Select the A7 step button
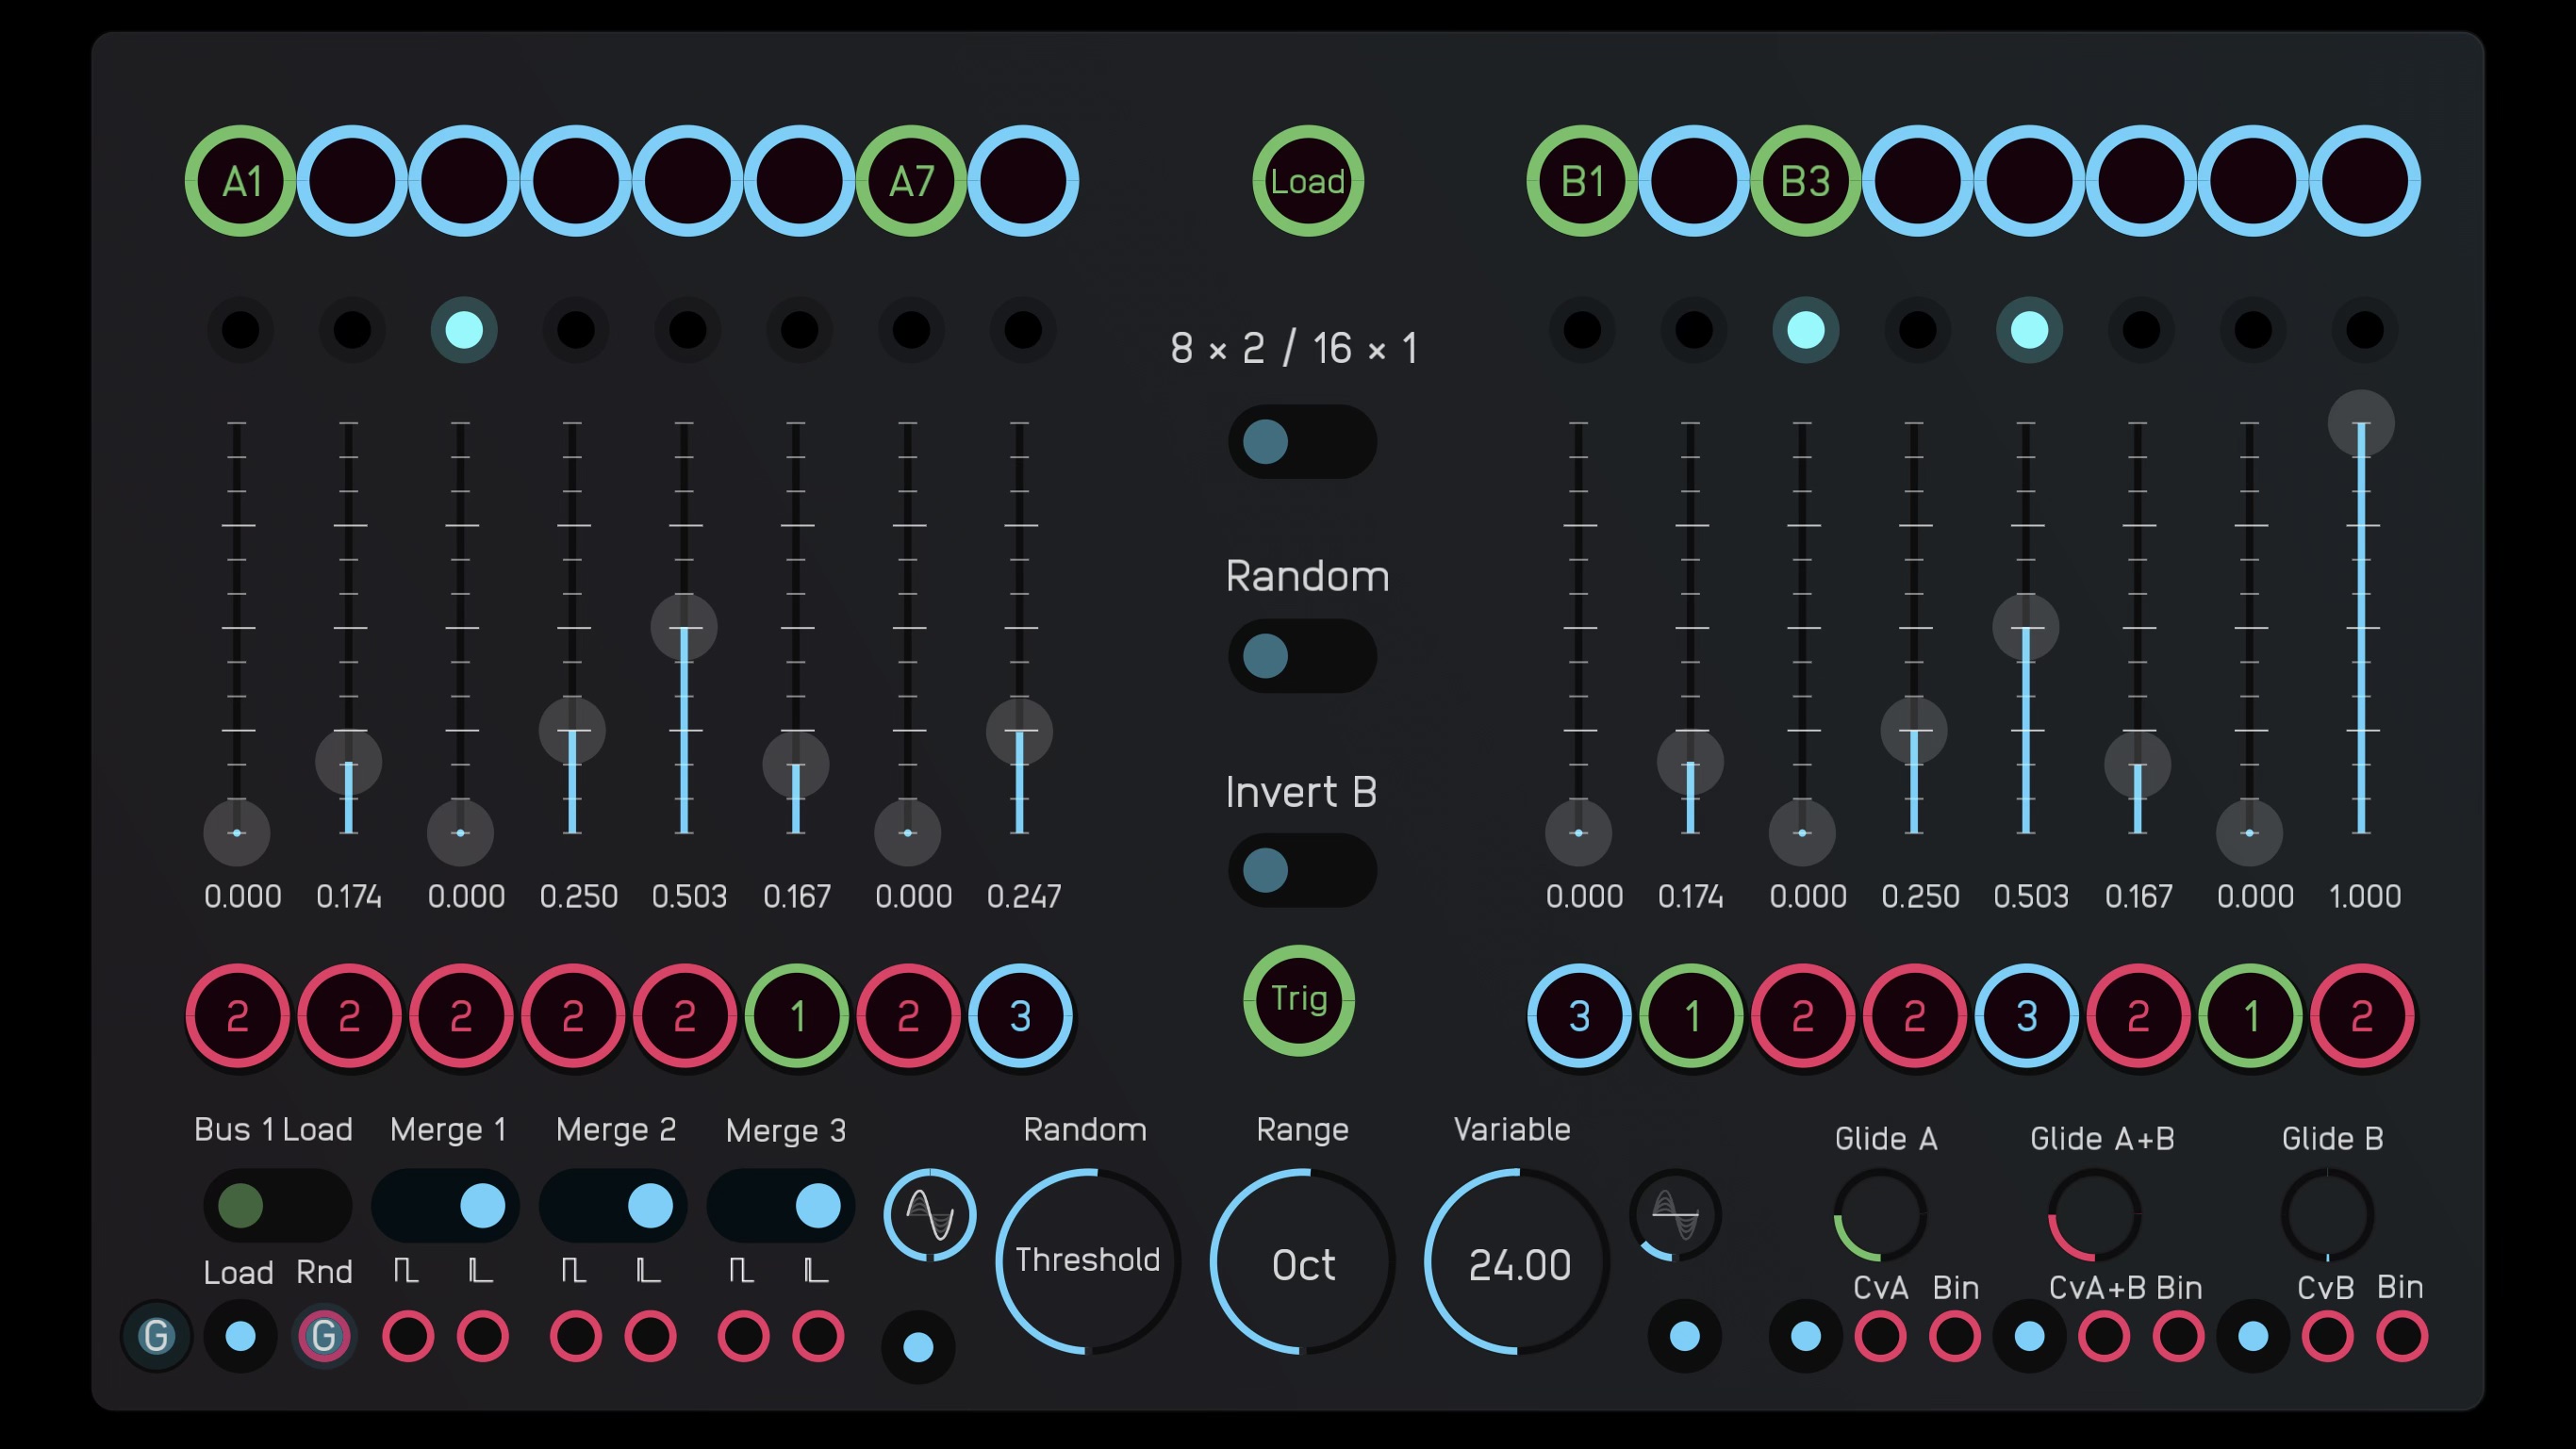This screenshot has width=2576, height=1449. 911,181
